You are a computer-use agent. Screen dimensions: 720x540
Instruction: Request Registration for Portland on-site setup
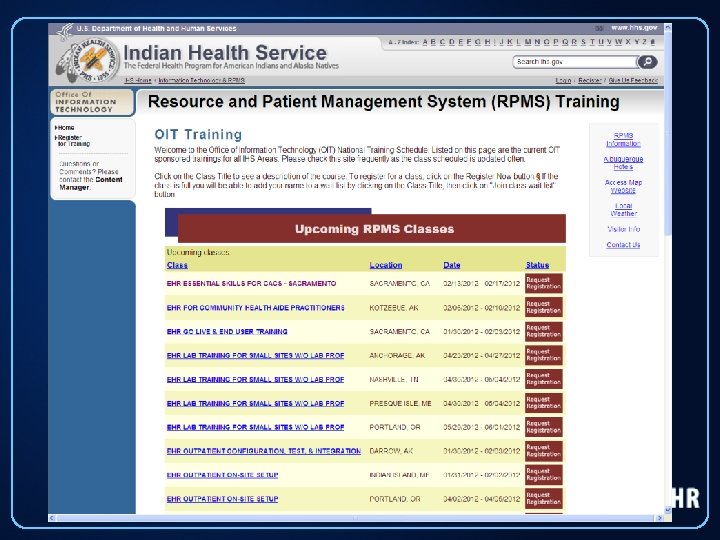pos(544,498)
